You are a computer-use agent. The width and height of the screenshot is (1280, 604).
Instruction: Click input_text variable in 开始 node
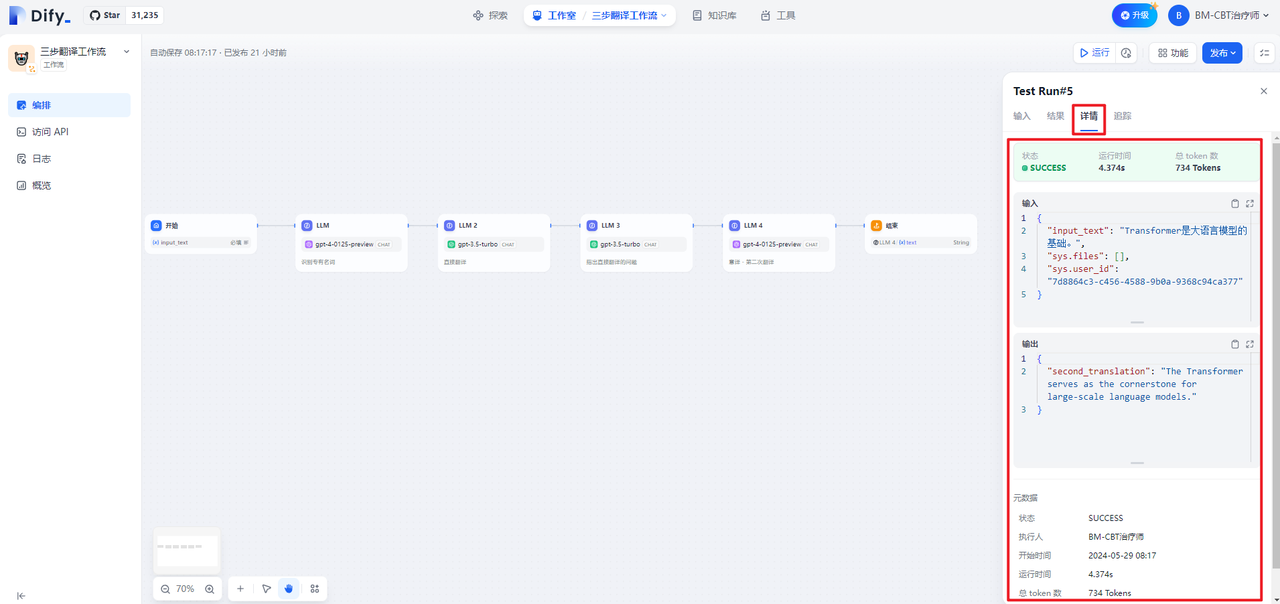pyautogui.click(x=201, y=243)
